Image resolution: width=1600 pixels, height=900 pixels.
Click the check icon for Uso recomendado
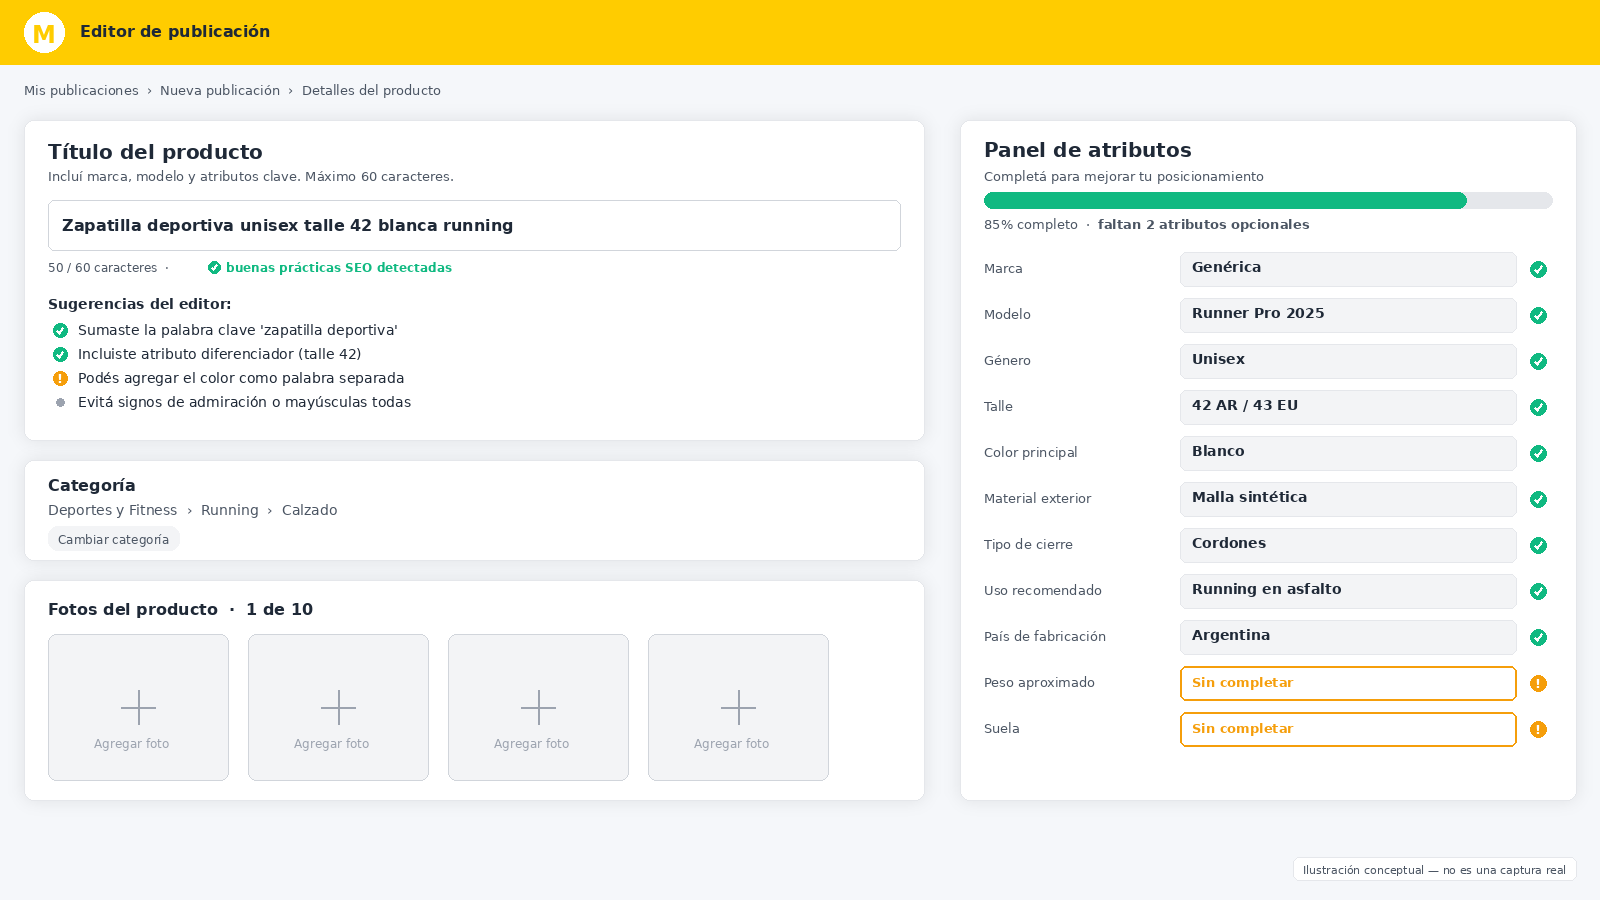[1539, 592]
